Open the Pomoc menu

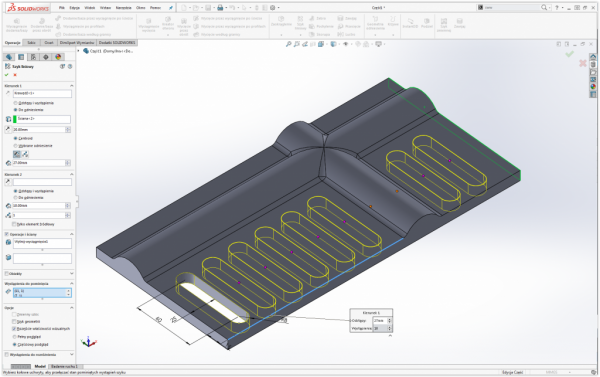(155, 8)
